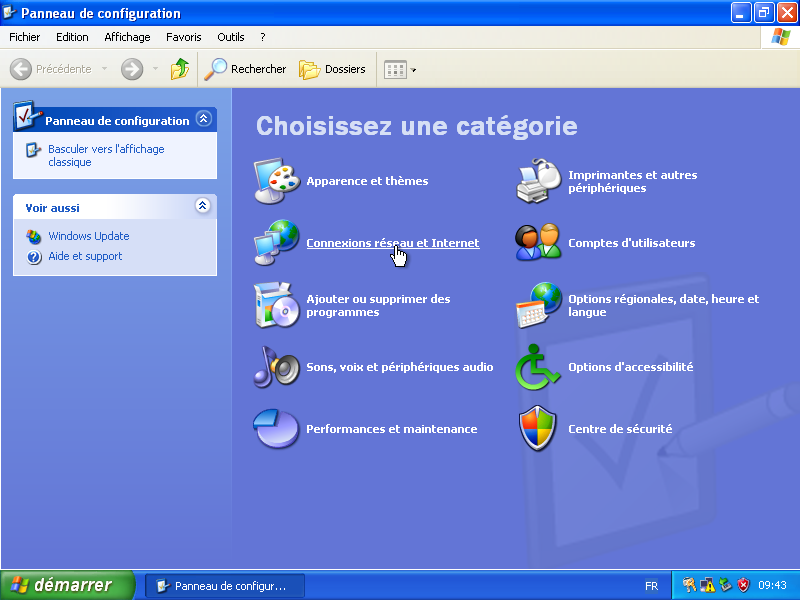800x600 pixels.
Task: Open the forward history dropdown arrow
Action: 155,69
